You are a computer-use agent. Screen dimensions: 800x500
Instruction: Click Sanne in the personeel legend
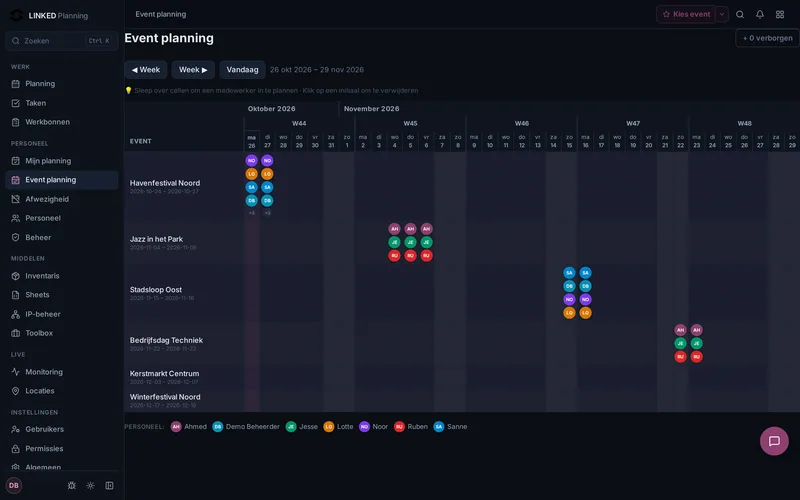[x=450, y=427]
